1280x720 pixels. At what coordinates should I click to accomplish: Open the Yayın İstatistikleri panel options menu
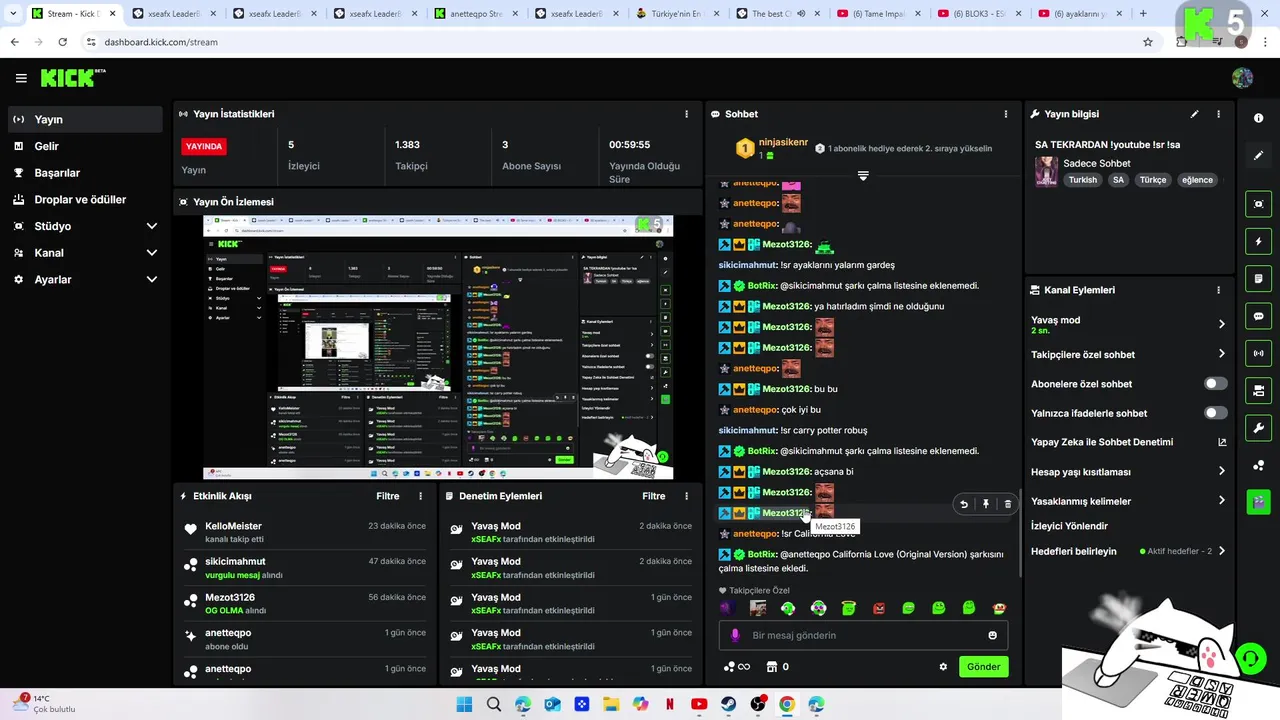pyautogui.click(x=686, y=114)
